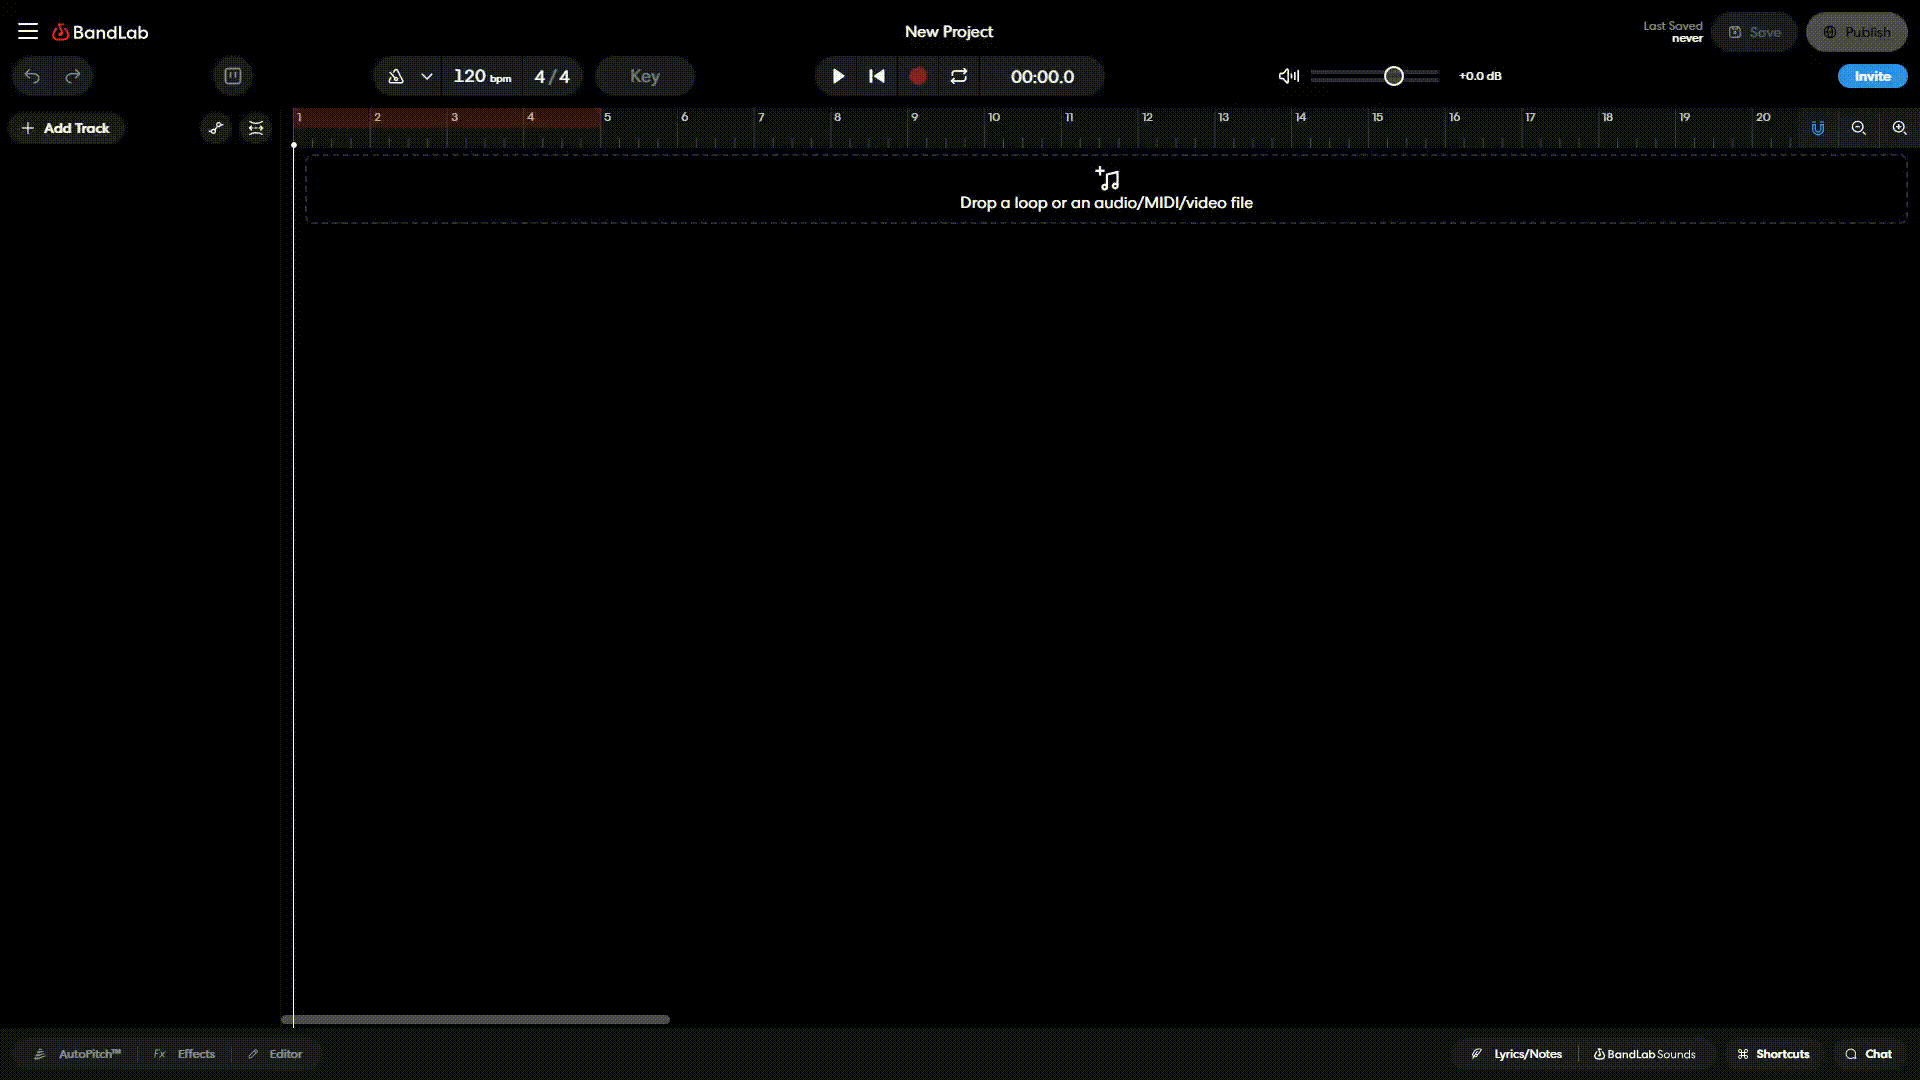Zoom out the timeline

[x=1859, y=128]
